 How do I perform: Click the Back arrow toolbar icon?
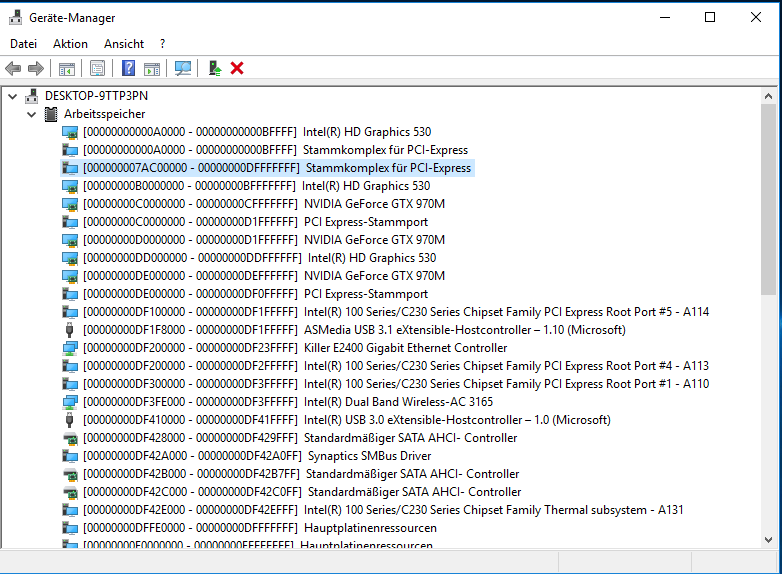[13, 68]
